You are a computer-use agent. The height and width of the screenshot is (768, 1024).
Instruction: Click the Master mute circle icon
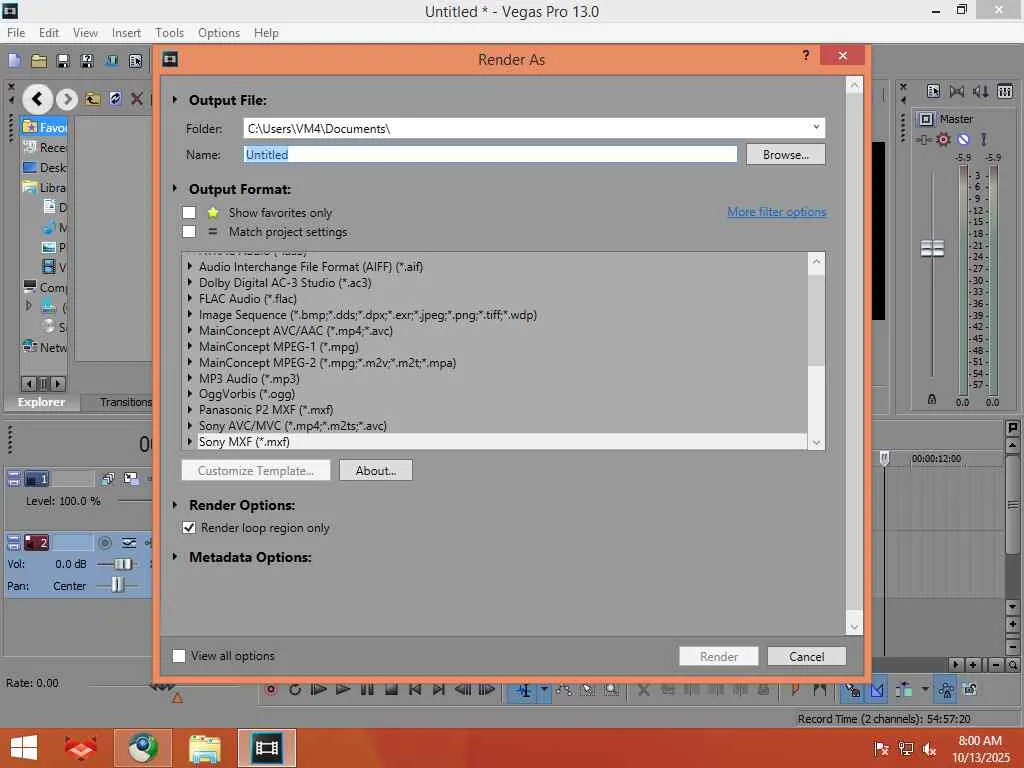pos(963,139)
